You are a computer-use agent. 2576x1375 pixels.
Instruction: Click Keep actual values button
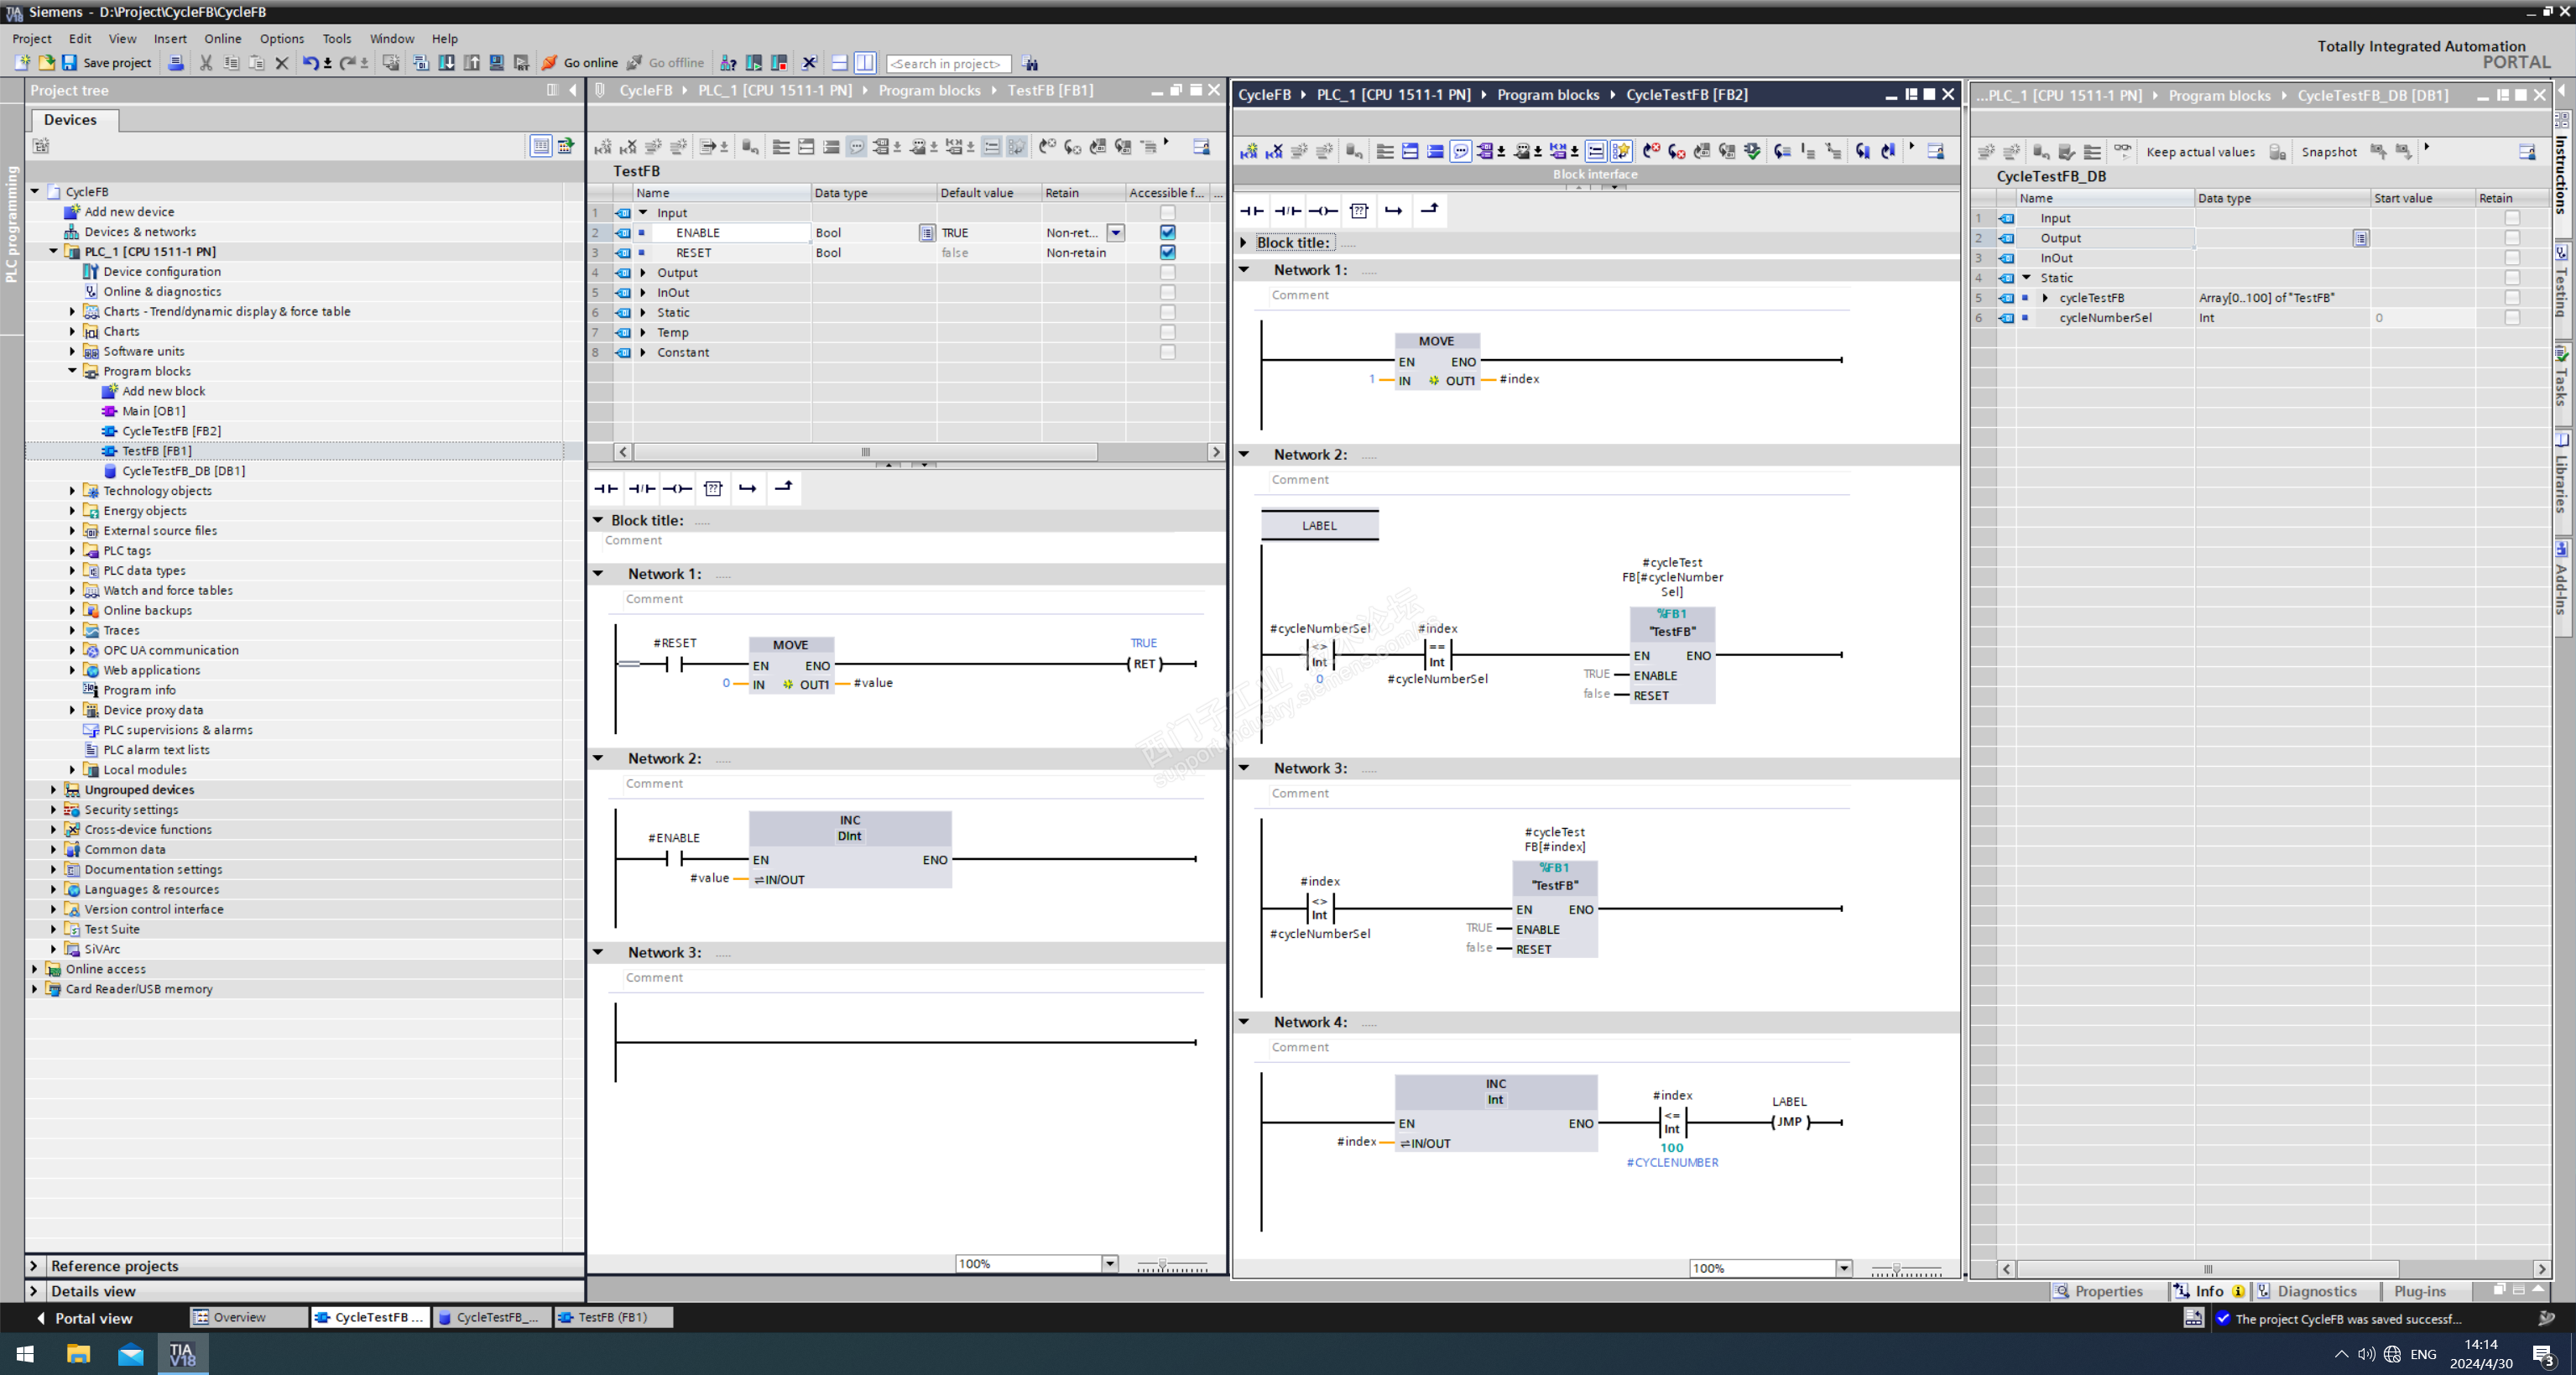pos(2199,152)
